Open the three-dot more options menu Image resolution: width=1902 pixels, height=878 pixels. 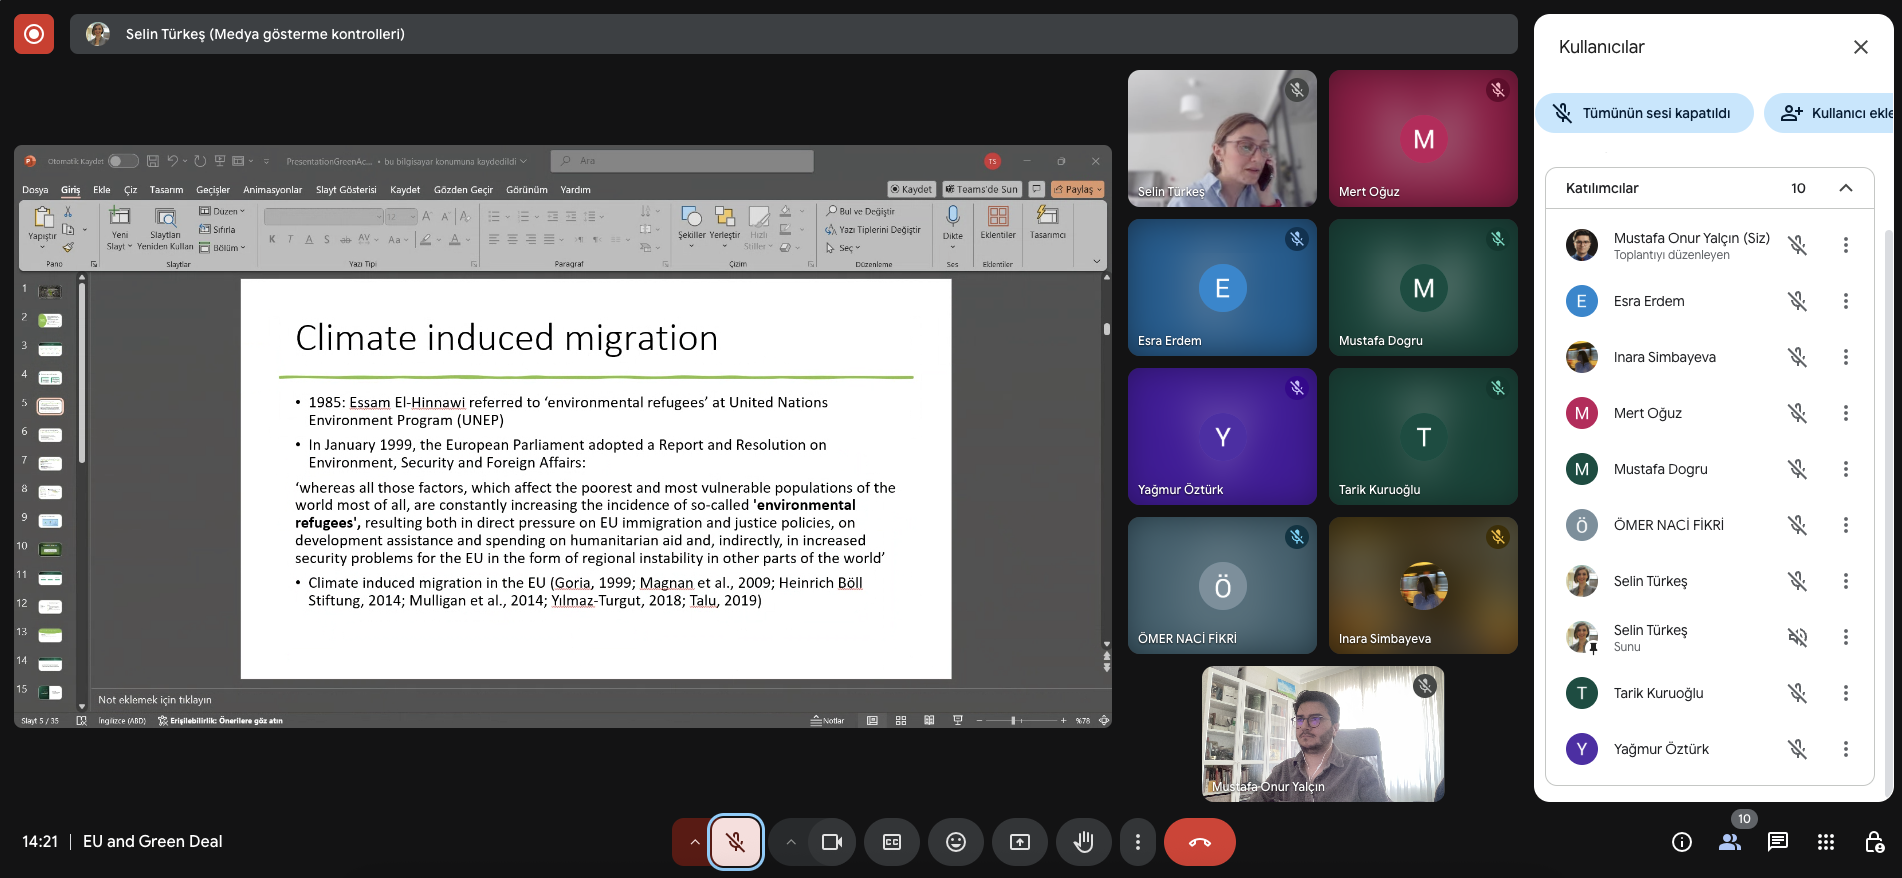(1137, 842)
